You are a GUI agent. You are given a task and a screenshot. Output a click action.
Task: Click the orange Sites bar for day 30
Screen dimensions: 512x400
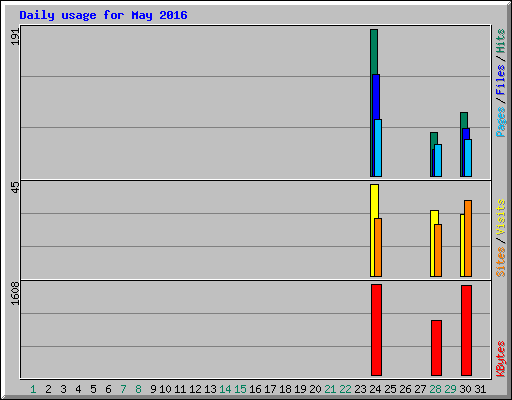468,238
